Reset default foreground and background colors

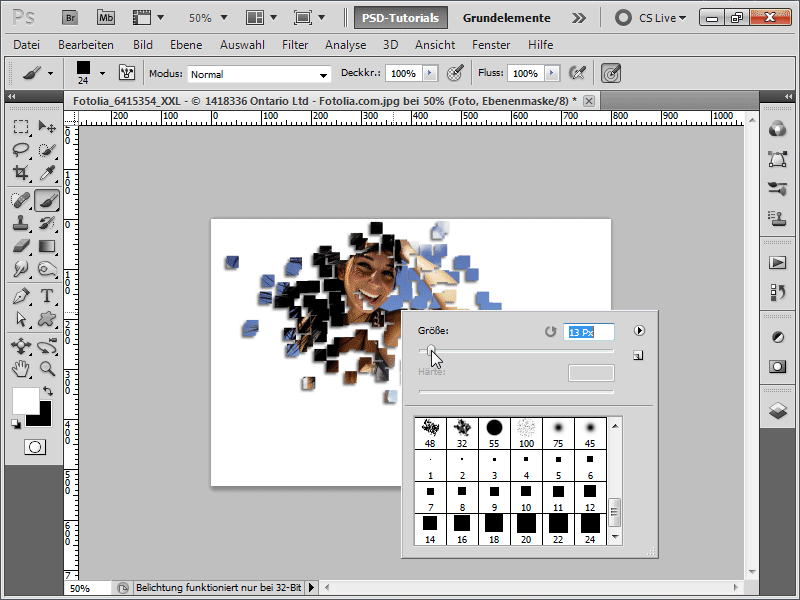pyautogui.click(x=16, y=423)
